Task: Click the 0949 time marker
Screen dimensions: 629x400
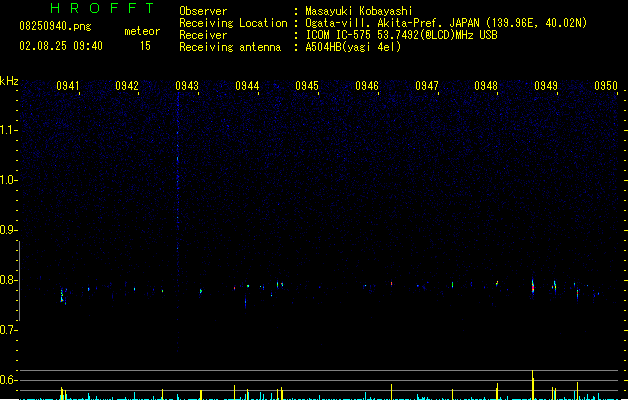Action: [x=546, y=86]
